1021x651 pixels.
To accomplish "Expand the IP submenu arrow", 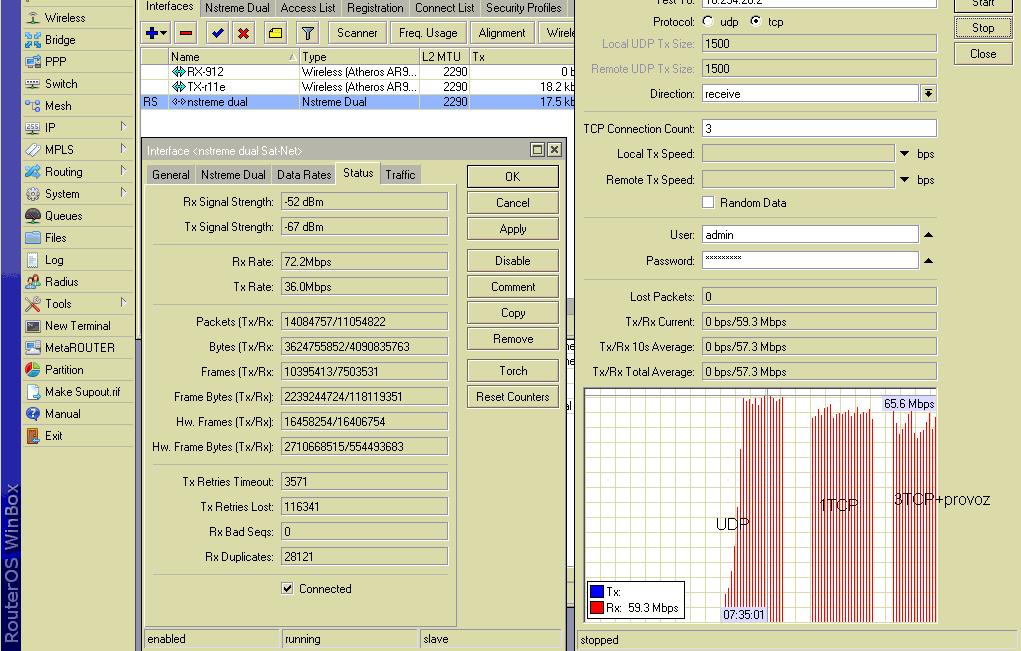I will click(123, 127).
